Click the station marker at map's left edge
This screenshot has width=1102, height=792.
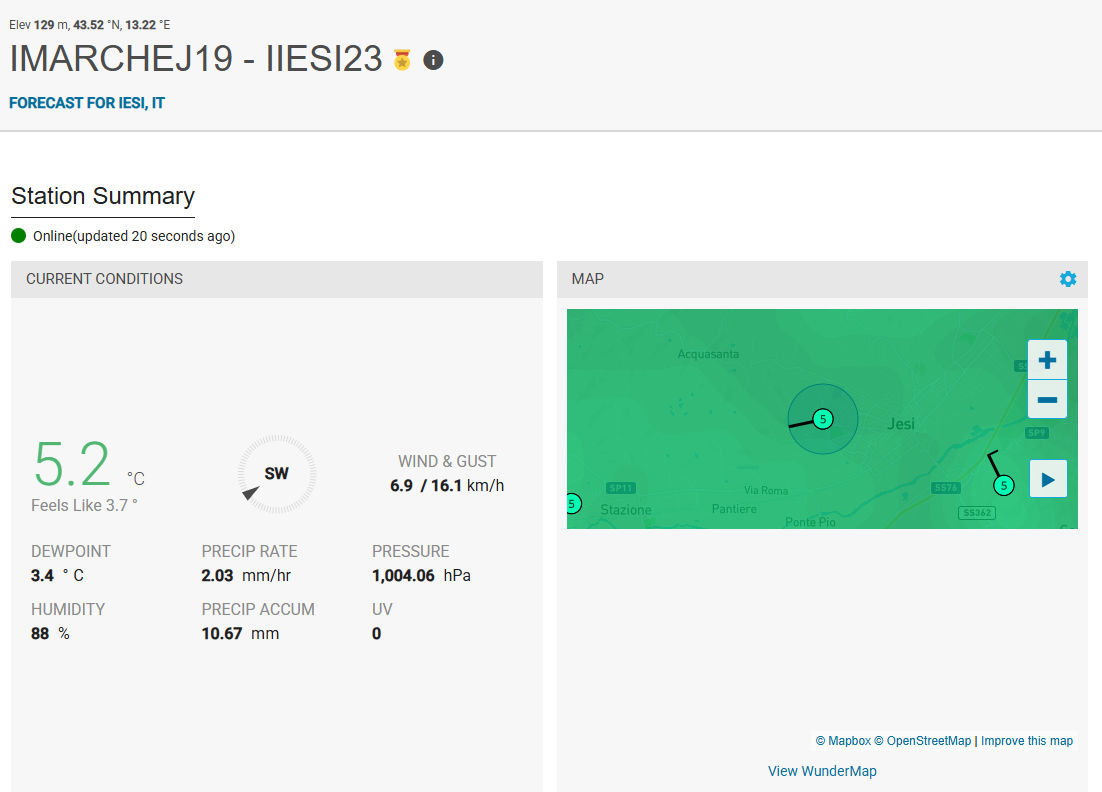pos(572,503)
